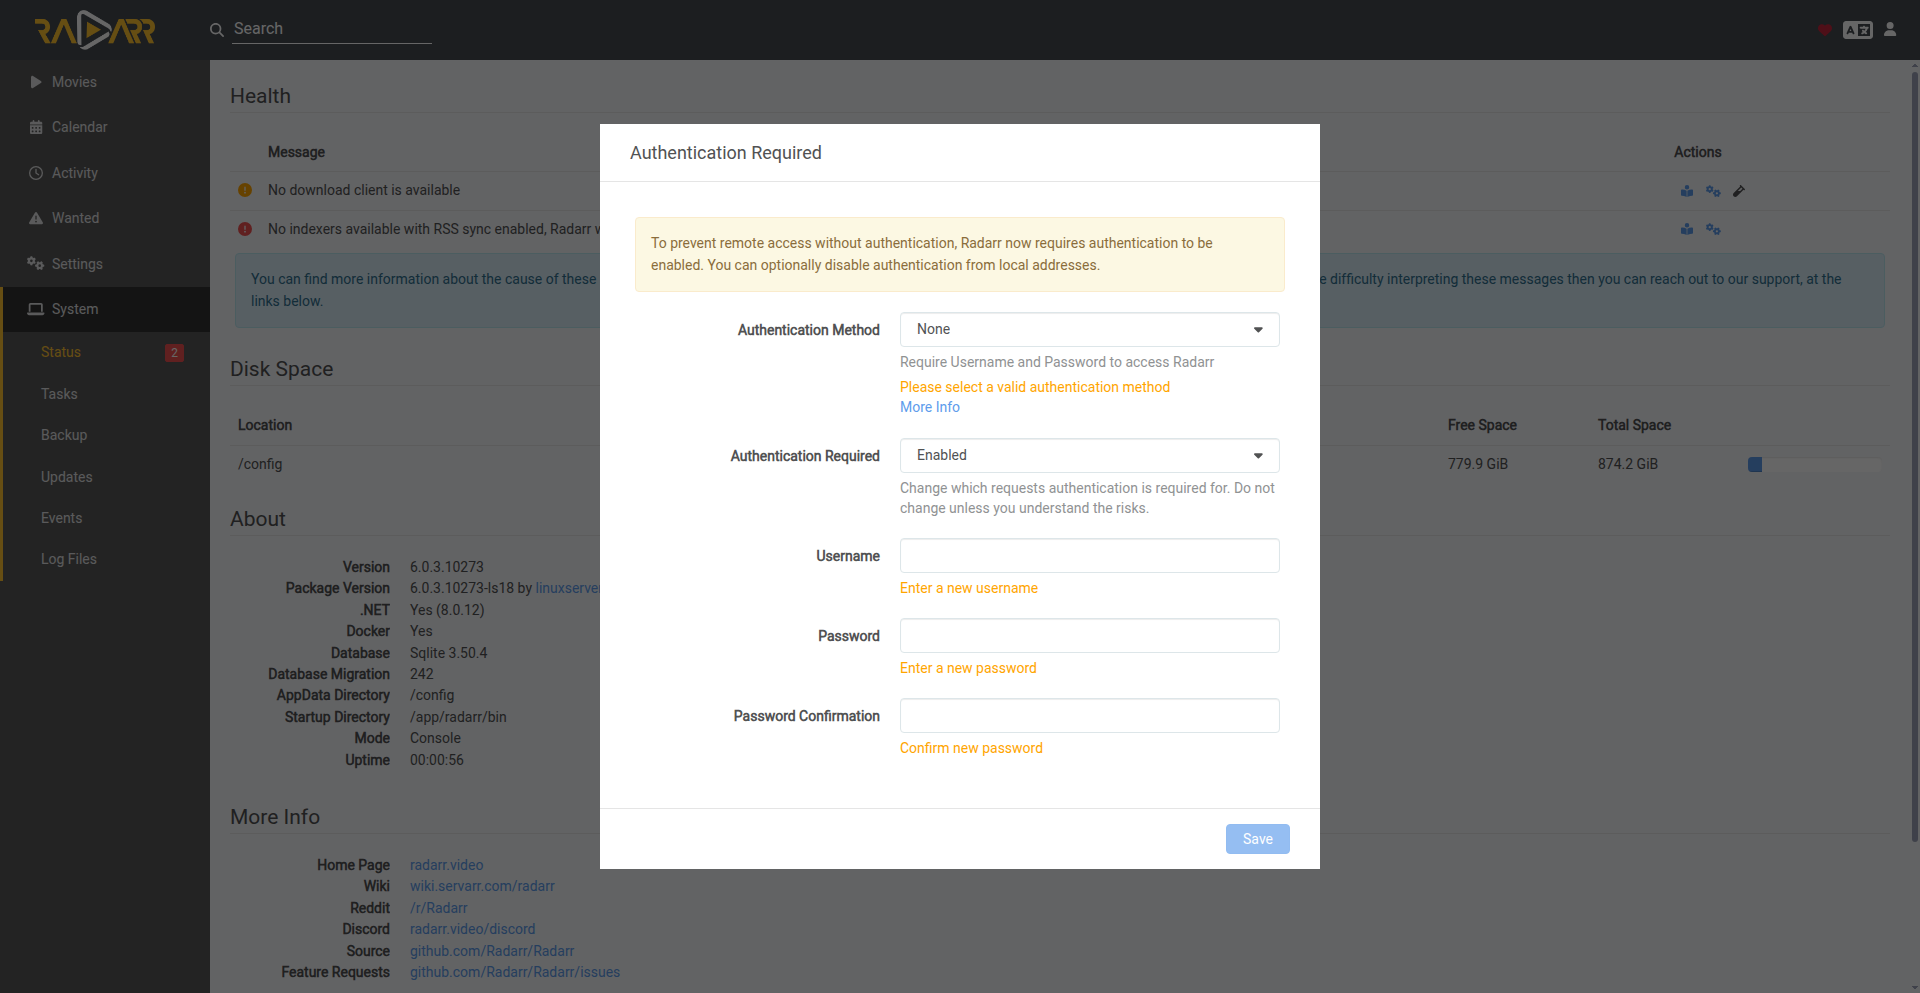Click the Save button
This screenshot has height=993, width=1920.
1257,839
